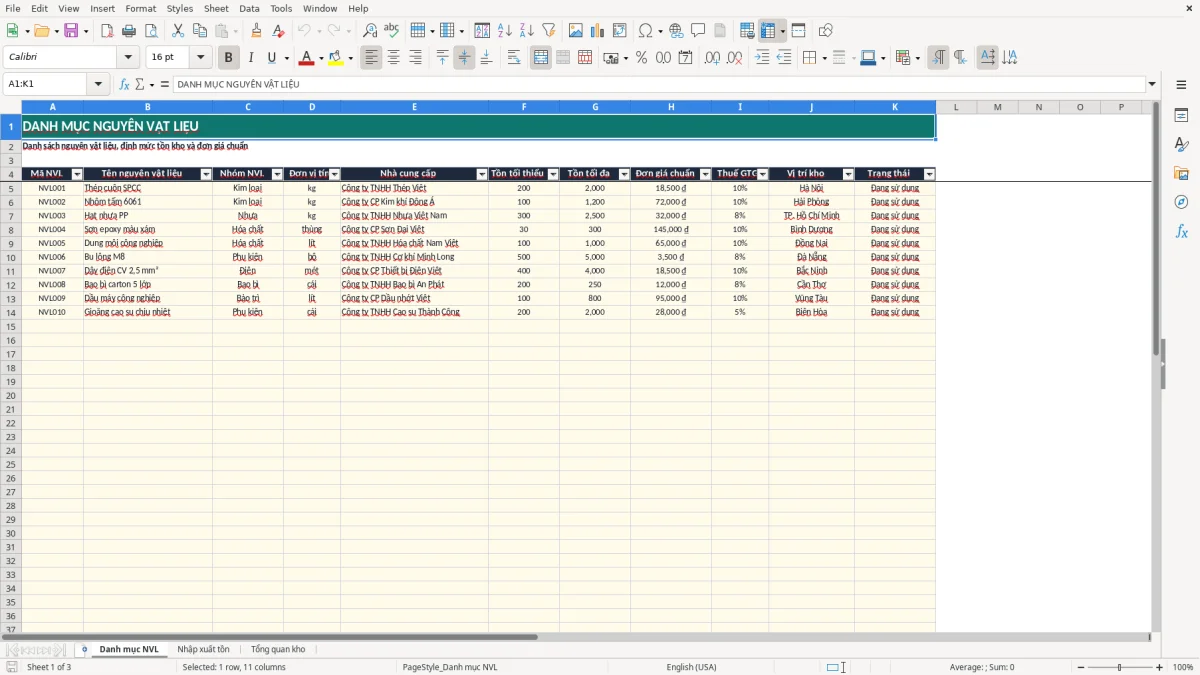Format cell as Date icon
Viewport: 1200px width, 675px height.
click(x=685, y=58)
